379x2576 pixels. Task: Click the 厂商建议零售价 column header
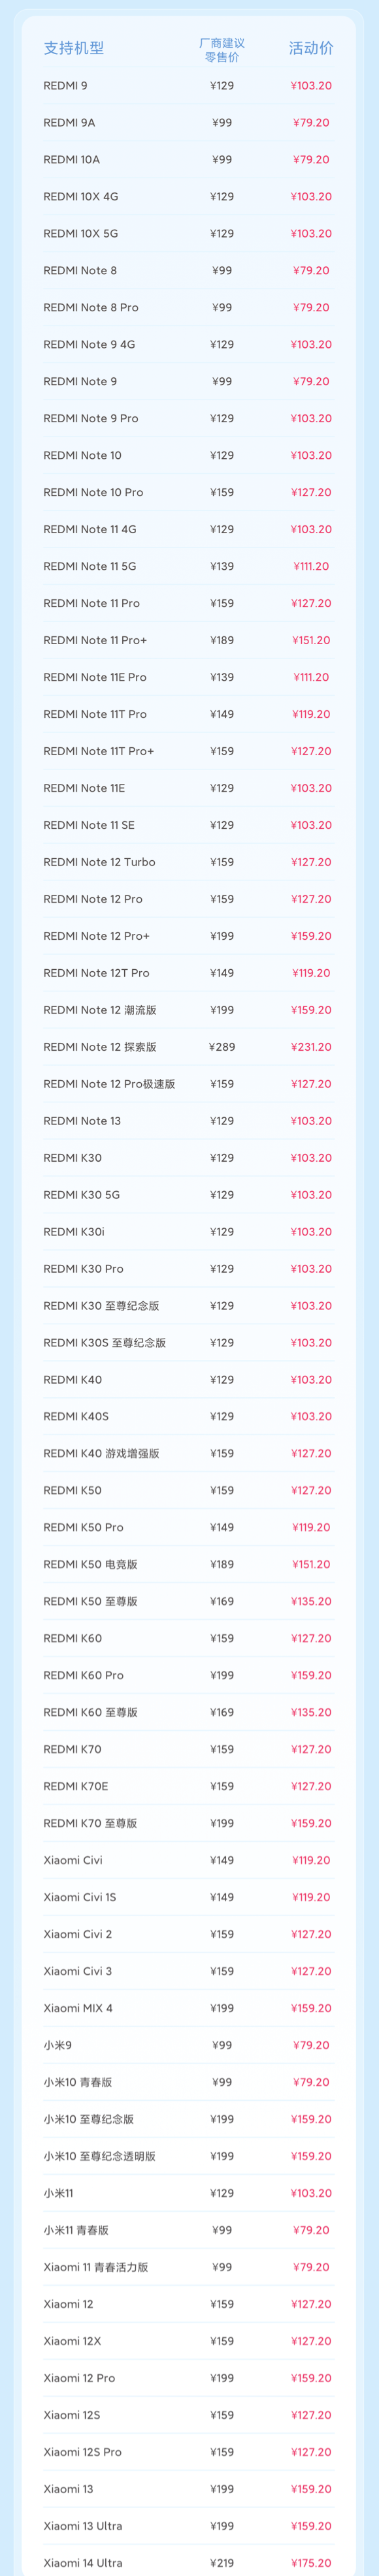tap(222, 50)
